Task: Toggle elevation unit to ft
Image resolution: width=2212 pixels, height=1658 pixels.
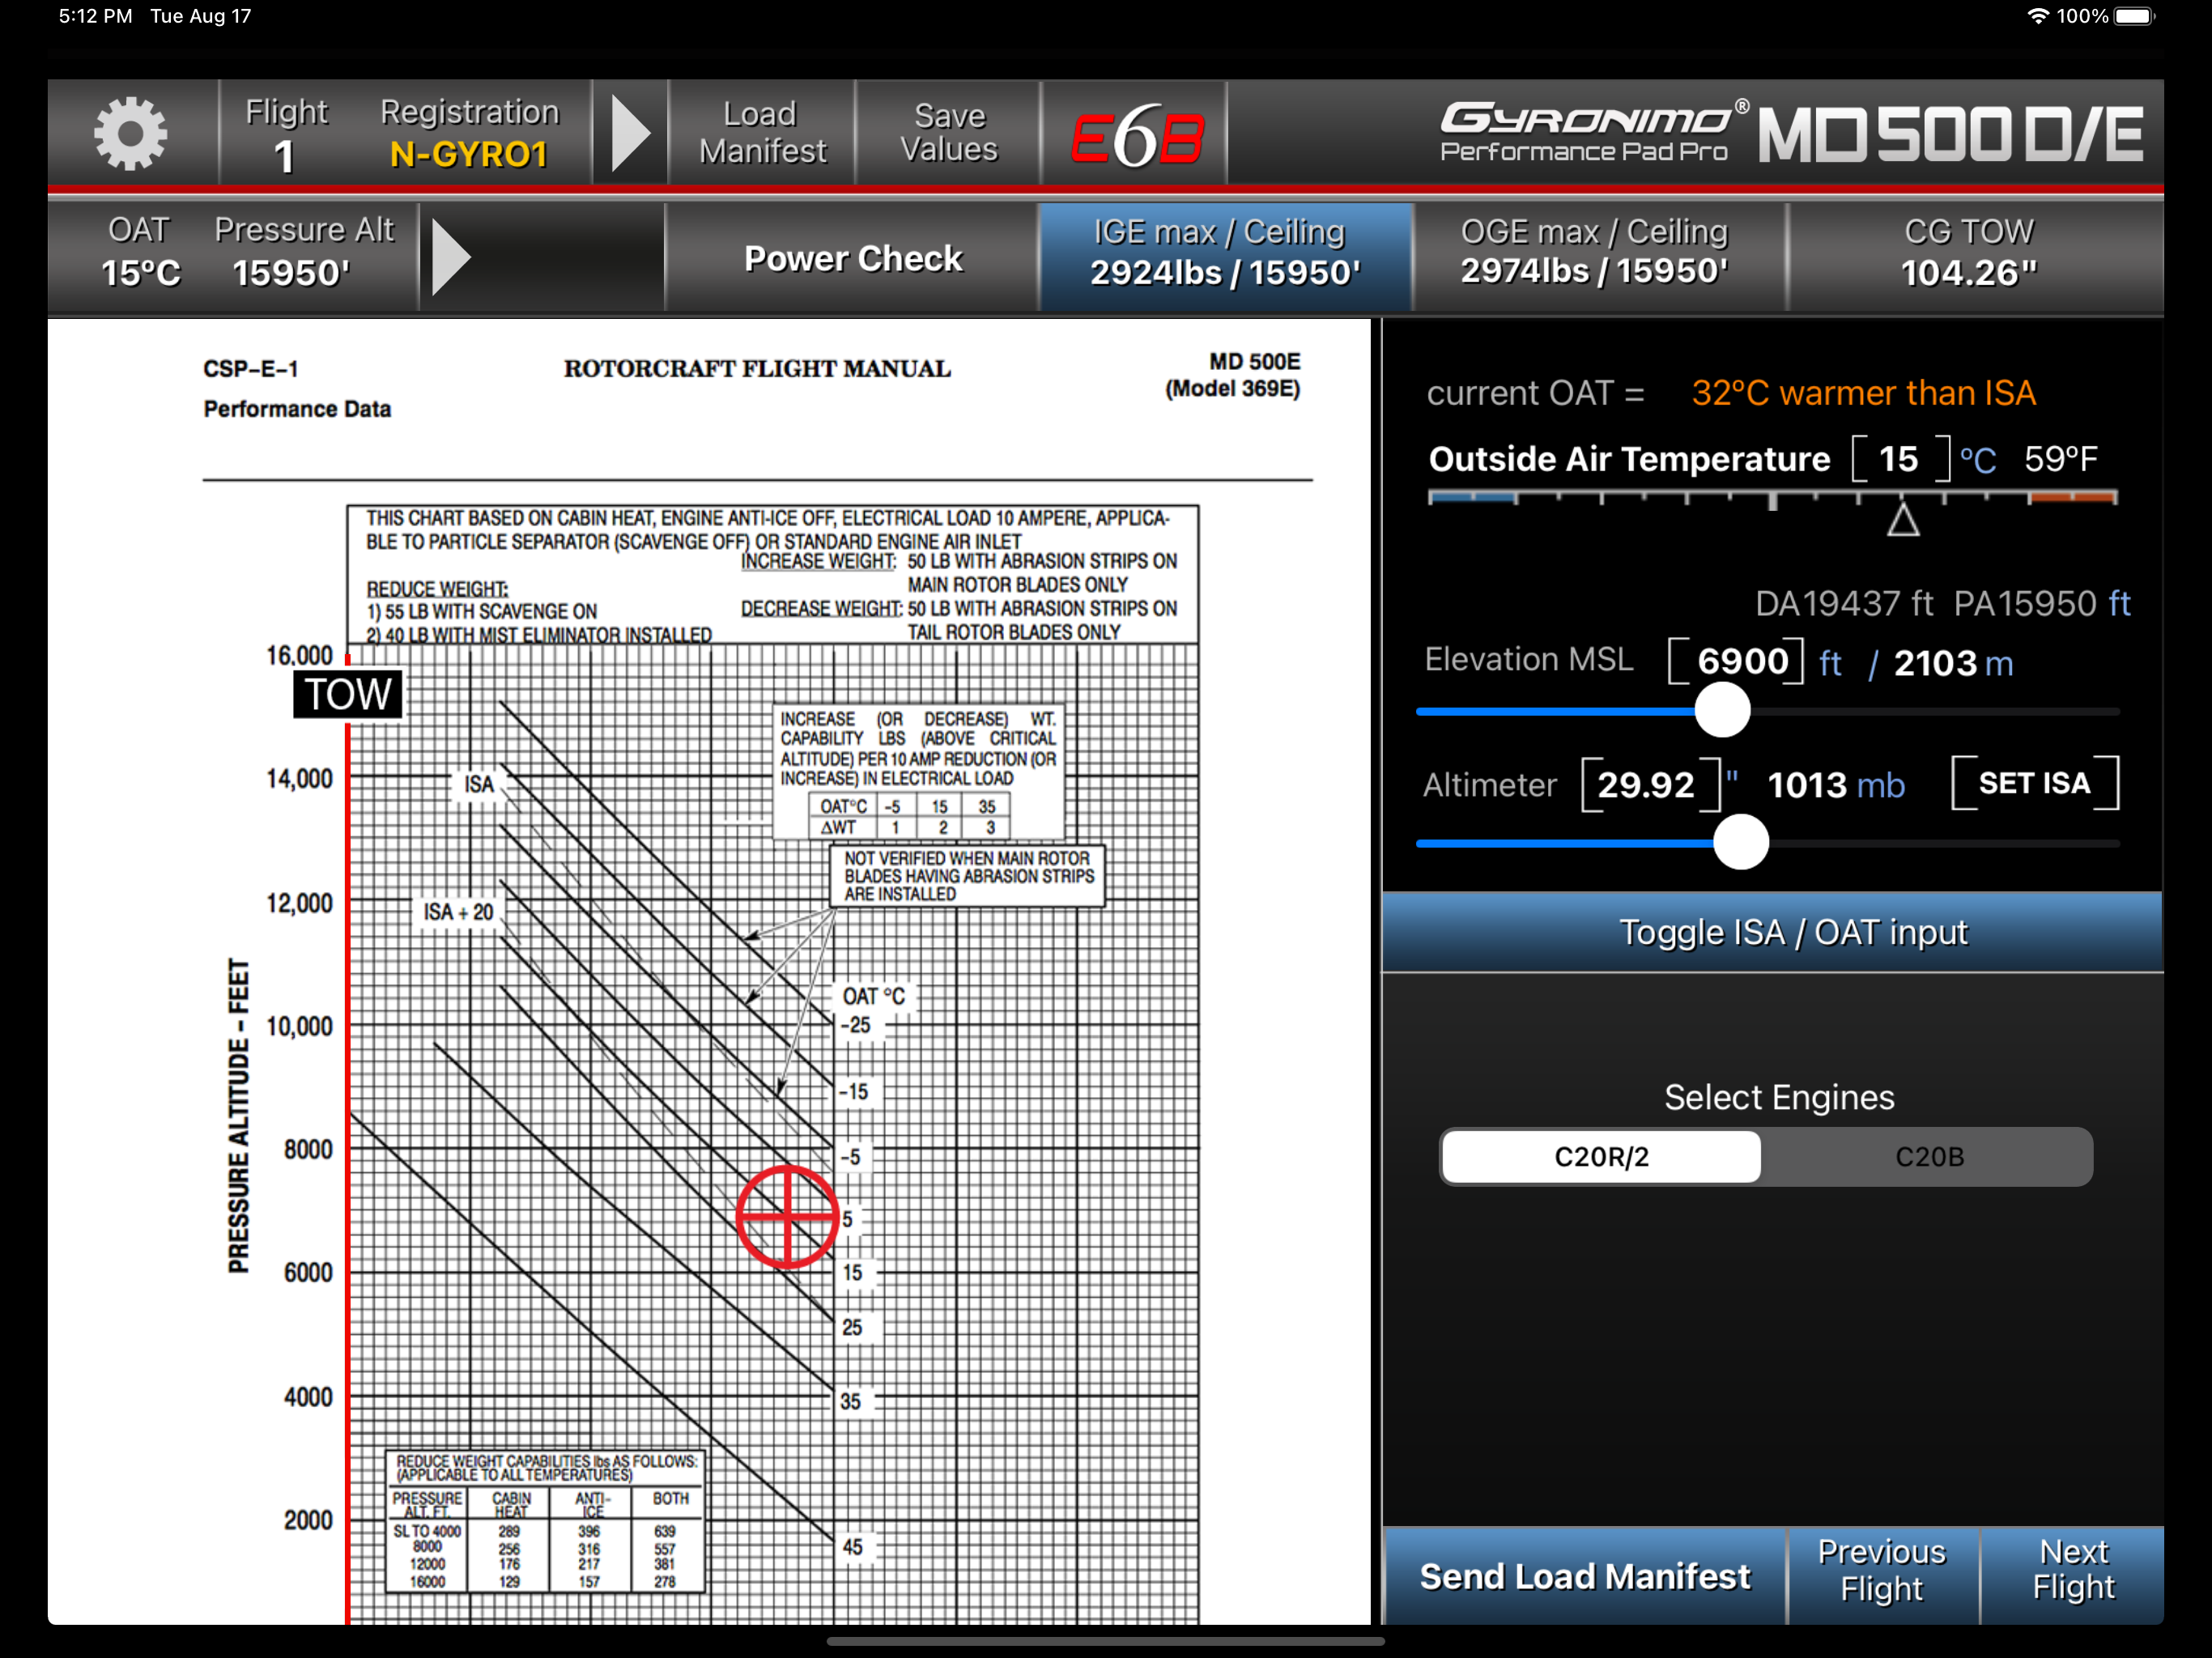Action: point(1830,662)
